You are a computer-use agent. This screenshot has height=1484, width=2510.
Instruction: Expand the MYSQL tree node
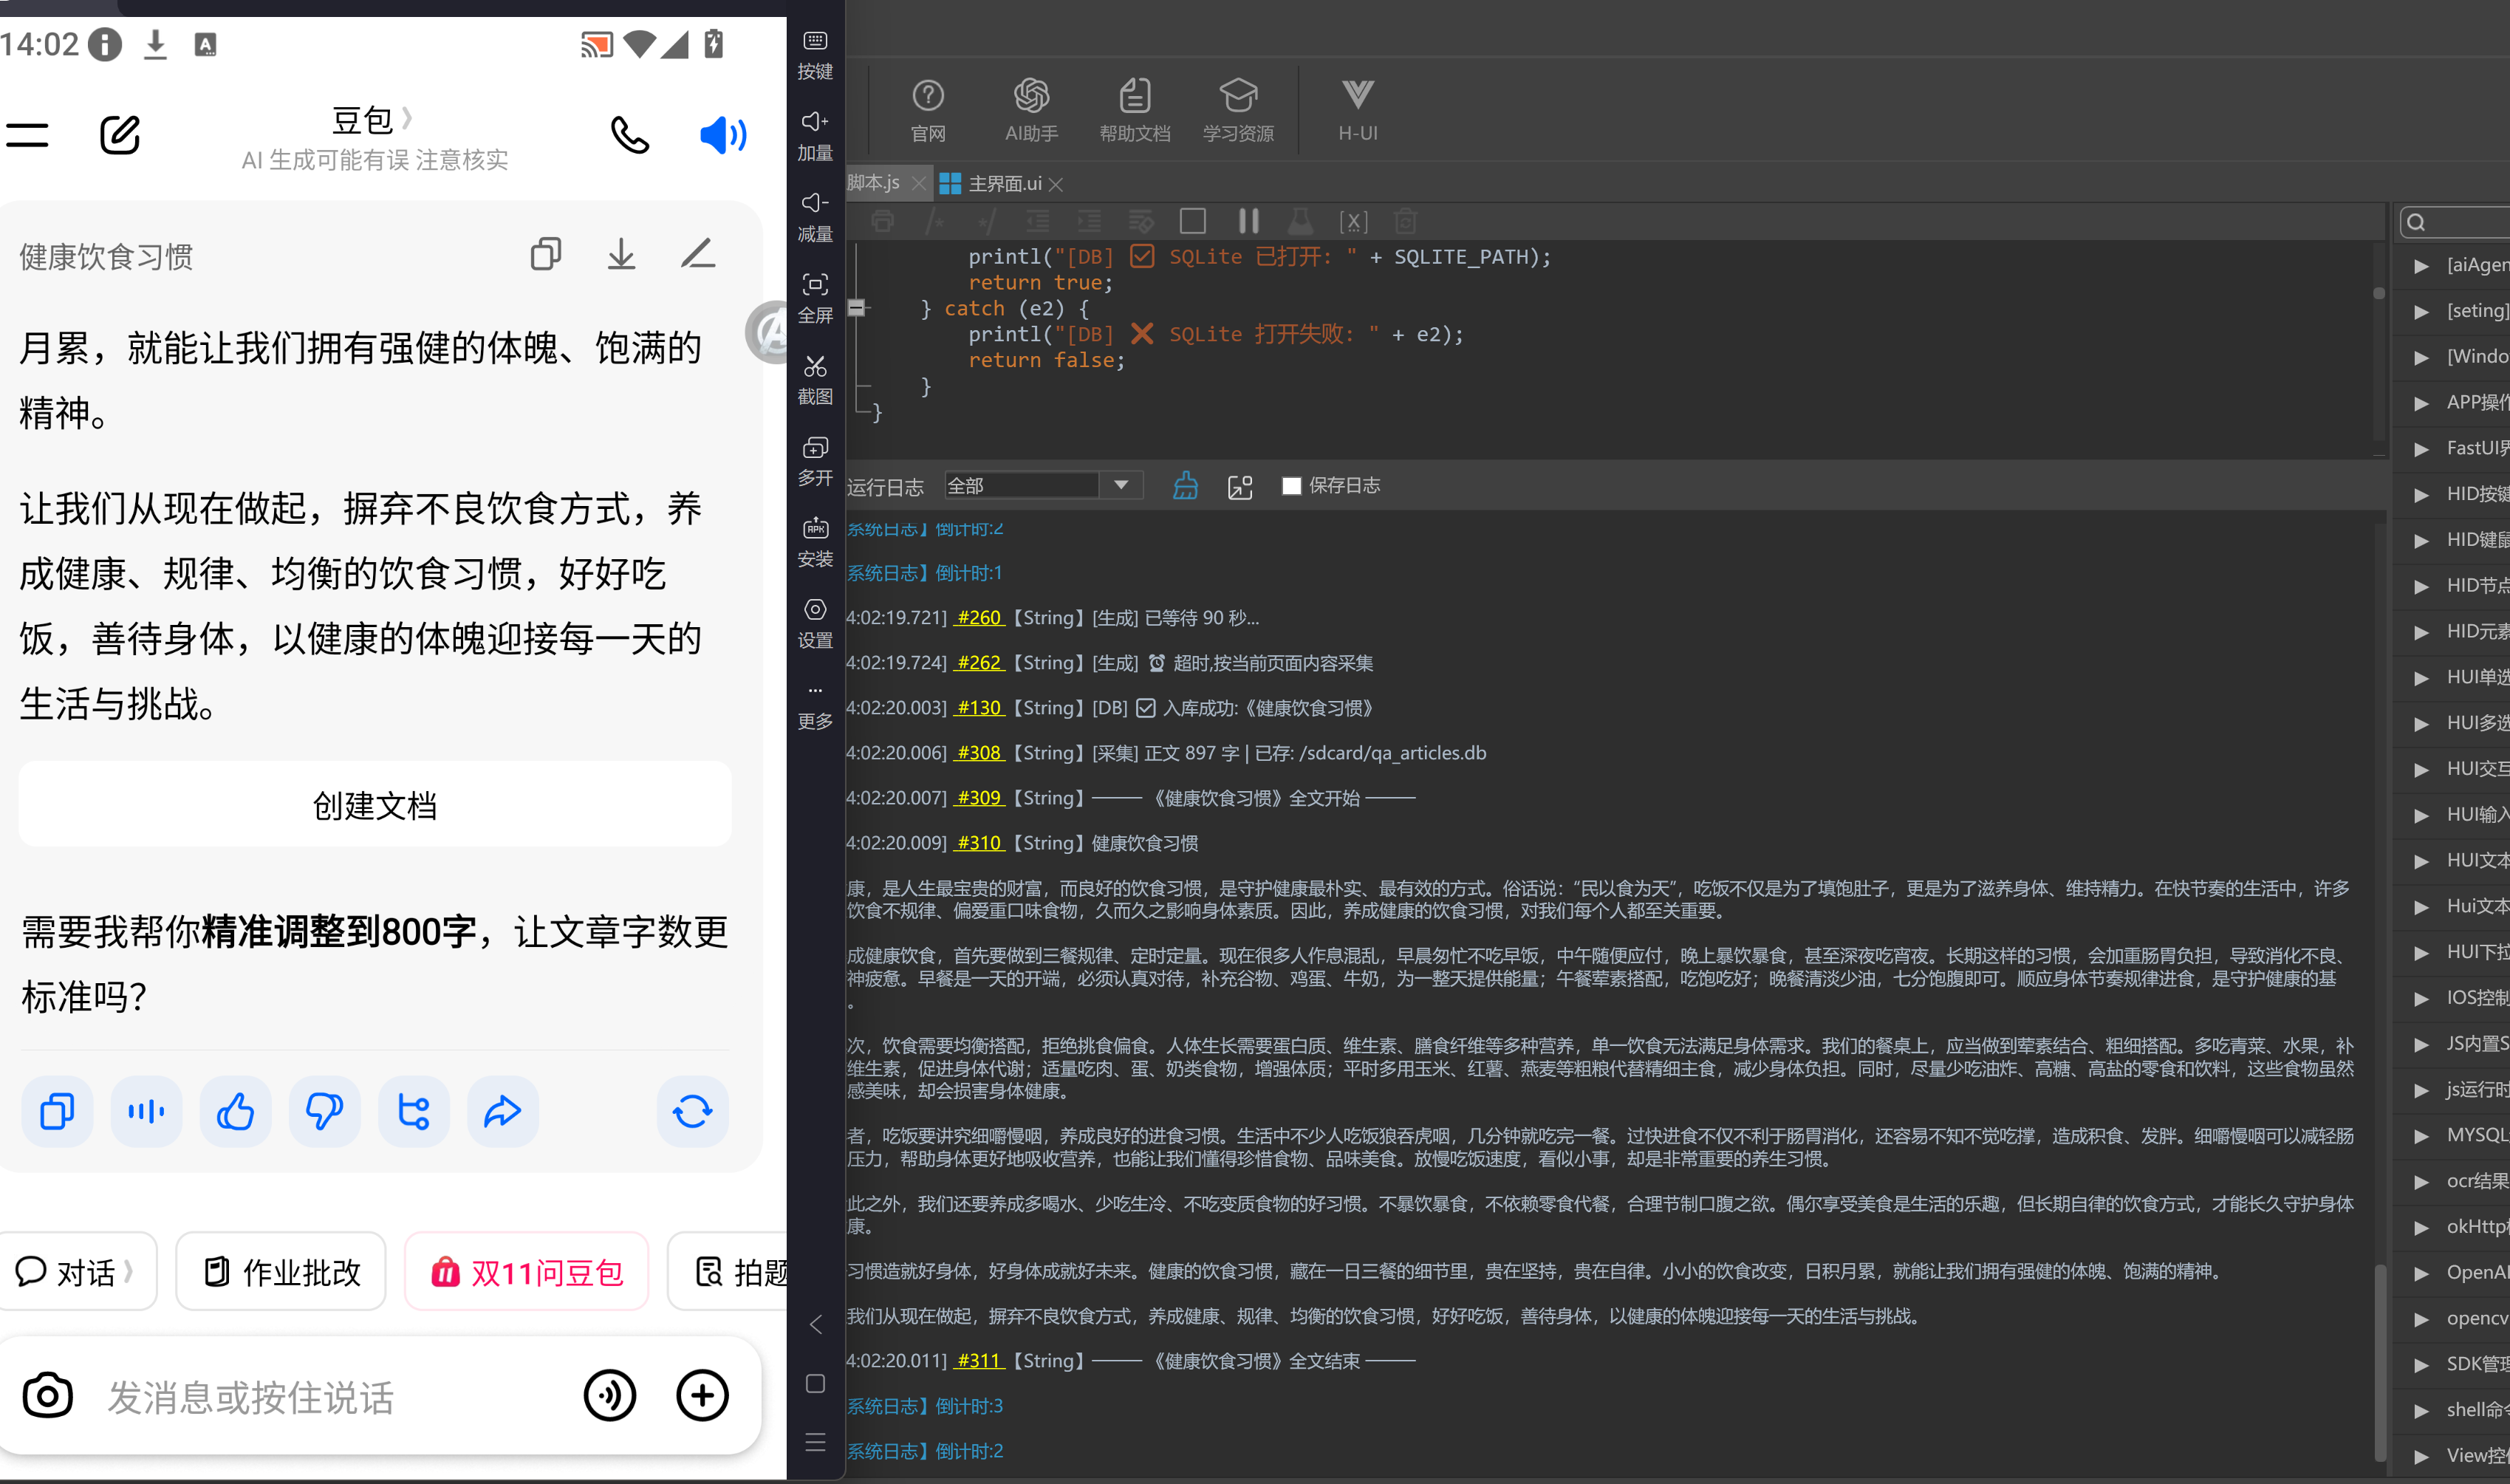2421,1136
